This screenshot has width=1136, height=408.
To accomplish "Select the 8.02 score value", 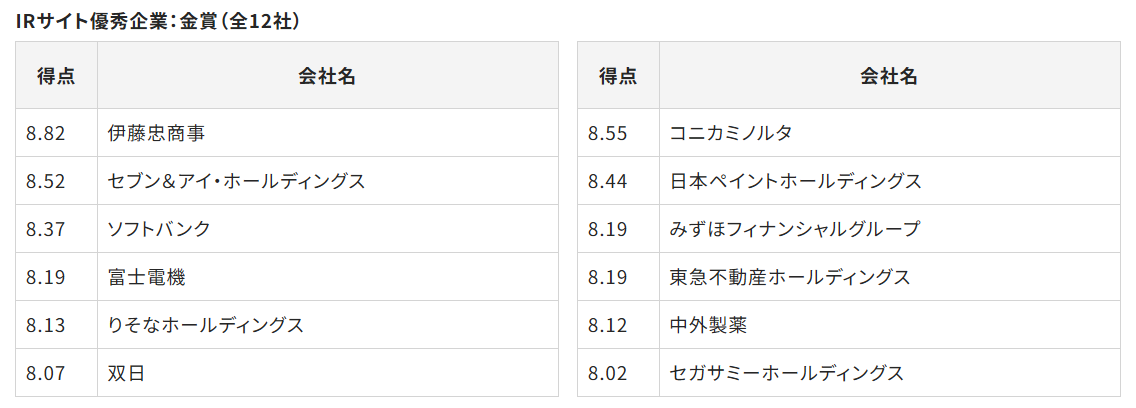I will pos(608,373).
